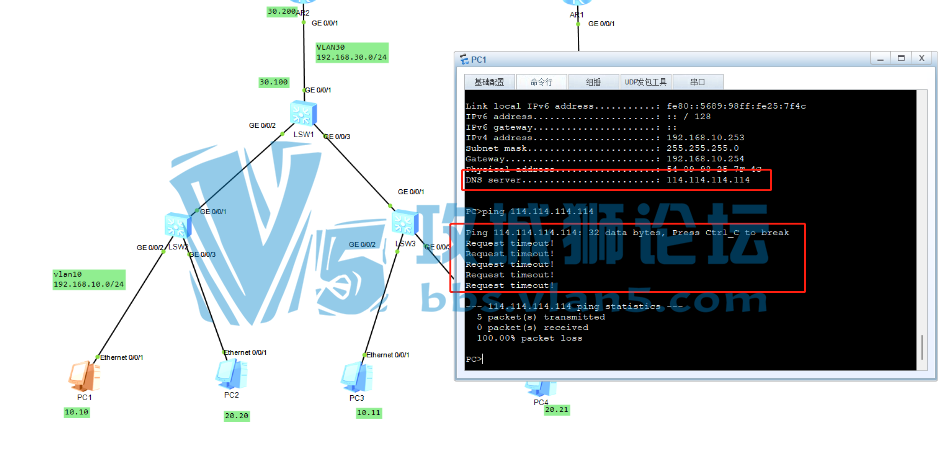Click the GE 0/0/1 port label of AR1

(x=601, y=24)
